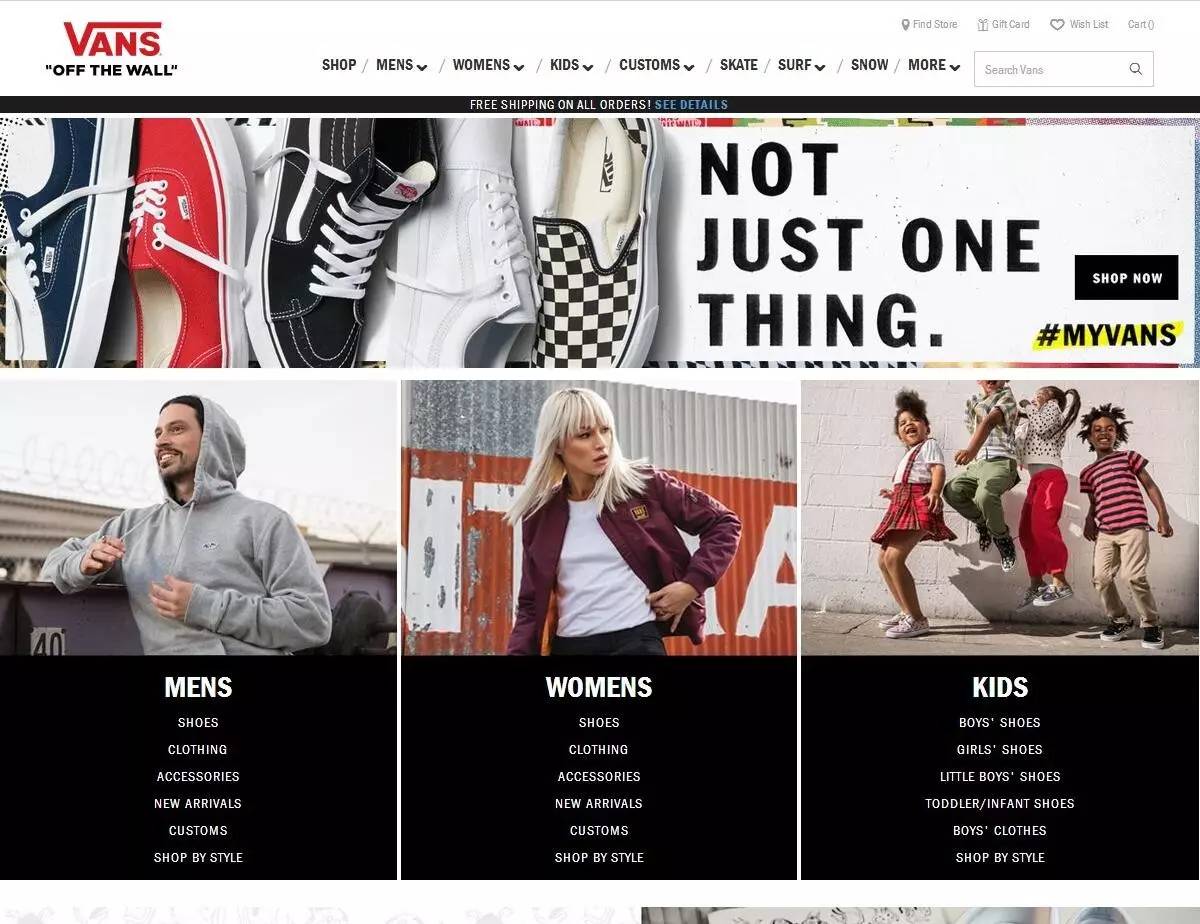
Task: Click the search magnifier icon
Action: [x=1135, y=69]
